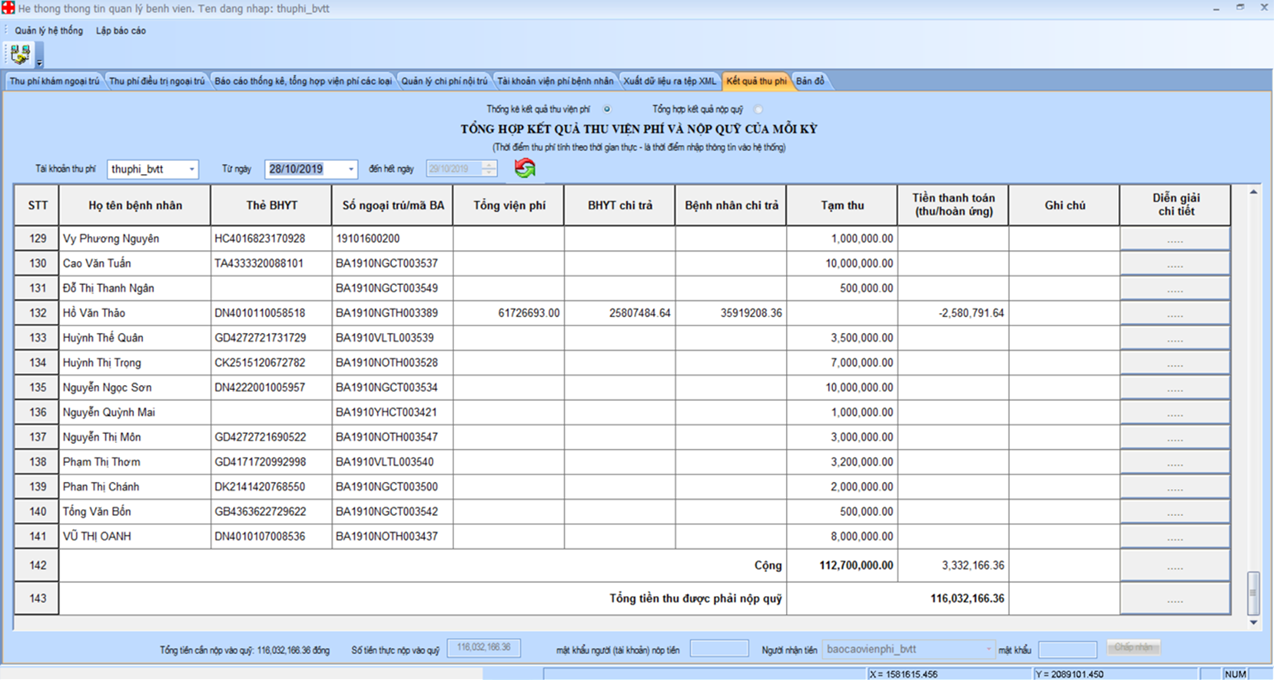Click the 'Tạm thu' column header
The width and height of the screenshot is (1274, 680).
coord(842,205)
